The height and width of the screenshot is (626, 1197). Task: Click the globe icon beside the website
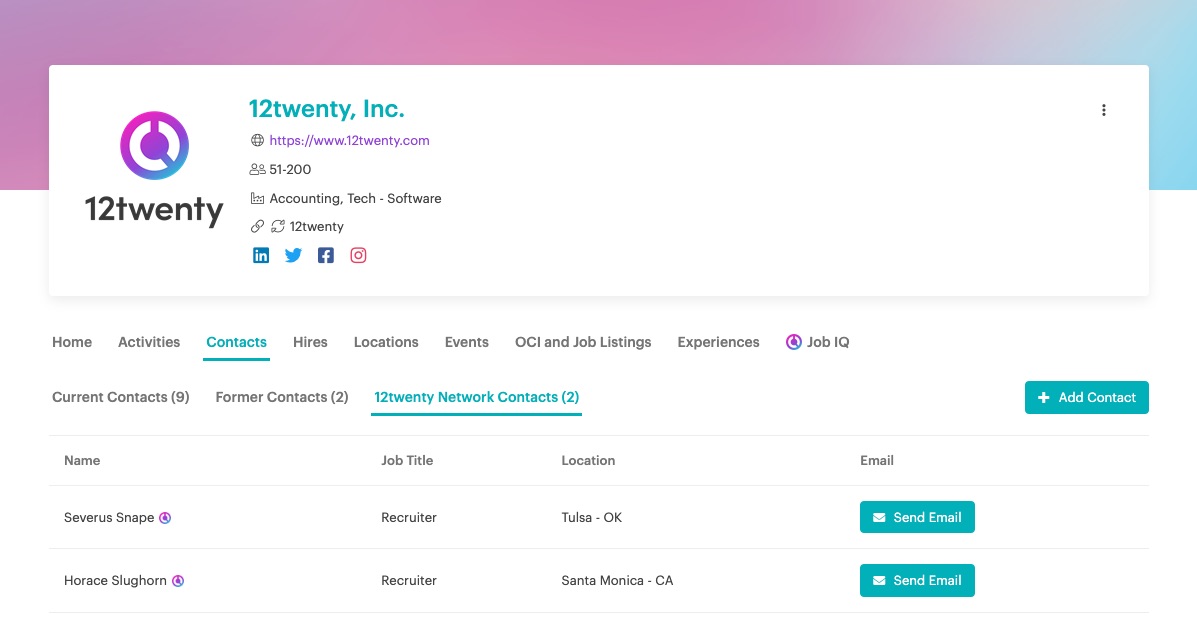(x=257, y=140)
